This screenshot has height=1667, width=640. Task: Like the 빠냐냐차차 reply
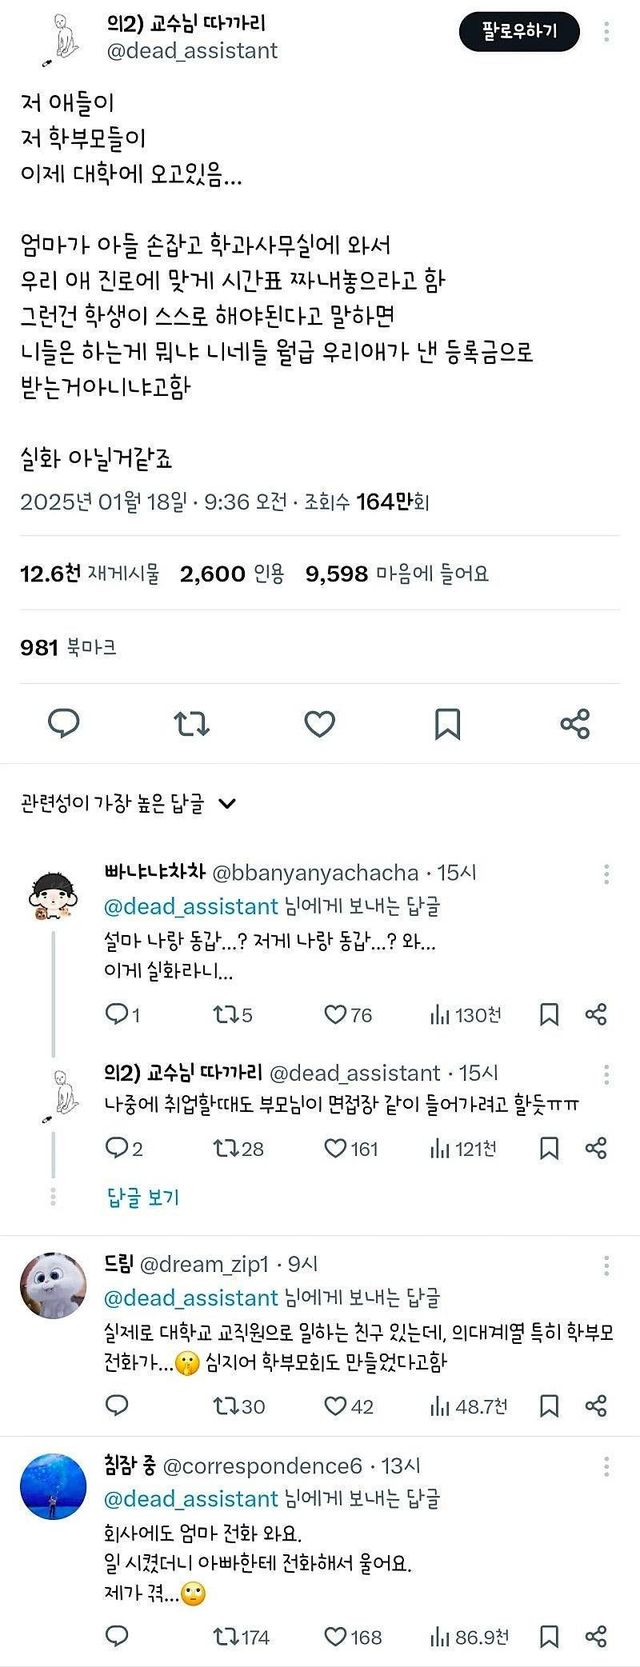[x=336, y=1015]
